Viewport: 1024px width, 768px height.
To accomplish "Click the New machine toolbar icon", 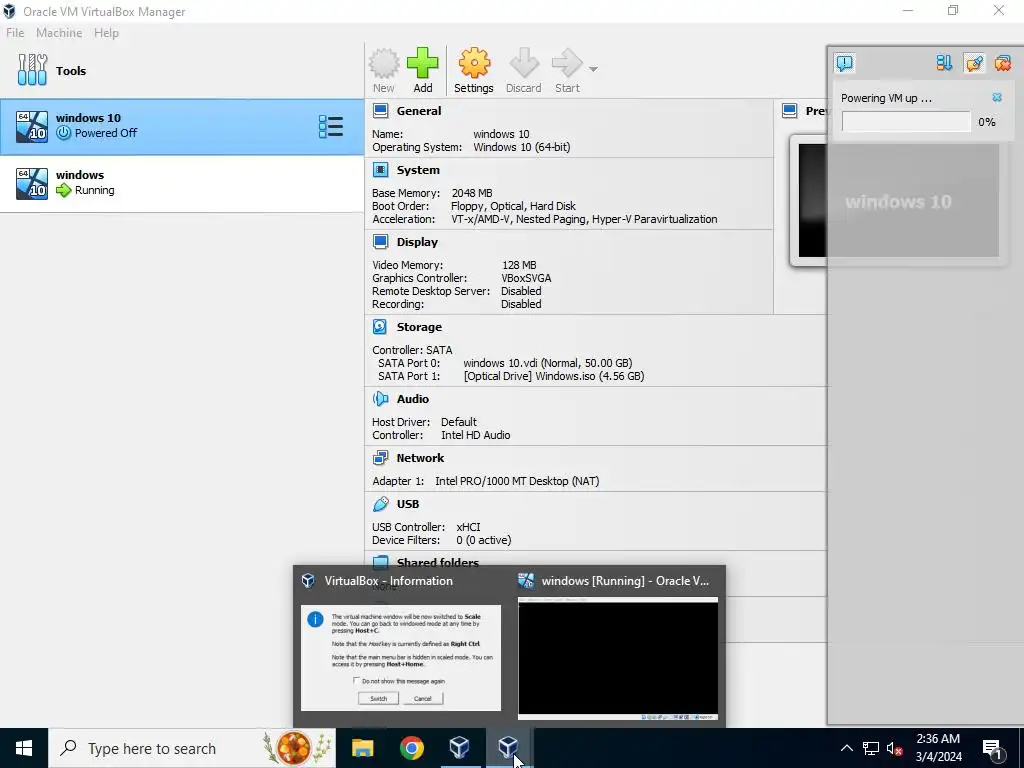I will click(x=383, y=70).
